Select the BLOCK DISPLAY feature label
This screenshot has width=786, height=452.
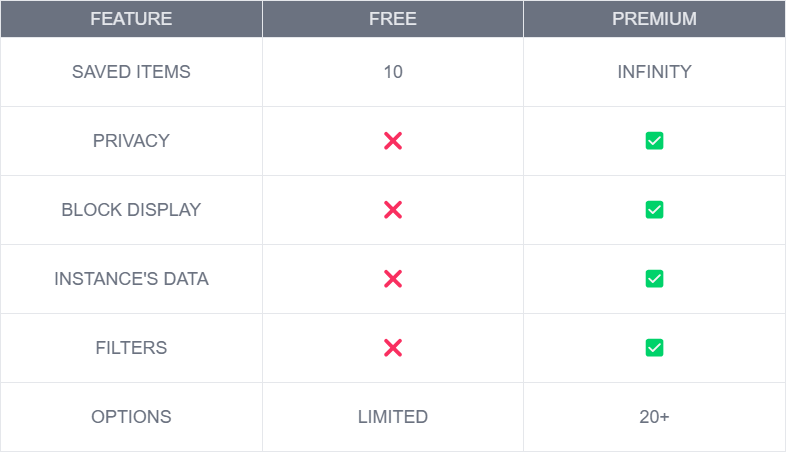click(131, 210)
